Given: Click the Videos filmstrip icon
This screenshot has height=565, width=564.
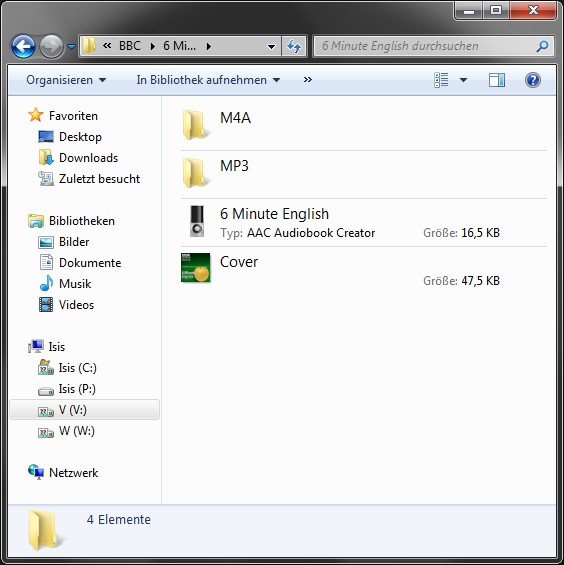Looking at the screenshot, I should point(46,304).
